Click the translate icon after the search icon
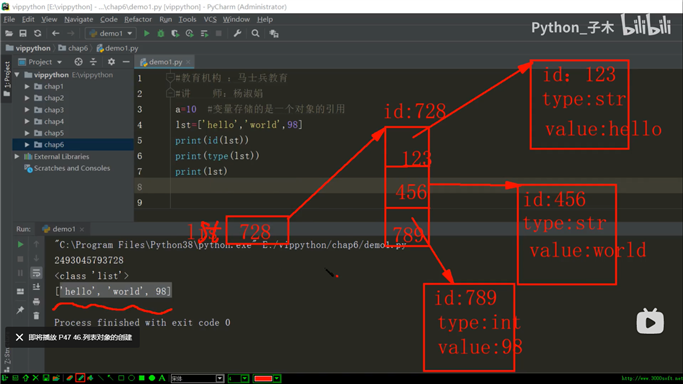Screen dimensions: 683x384 click(274, 34)
